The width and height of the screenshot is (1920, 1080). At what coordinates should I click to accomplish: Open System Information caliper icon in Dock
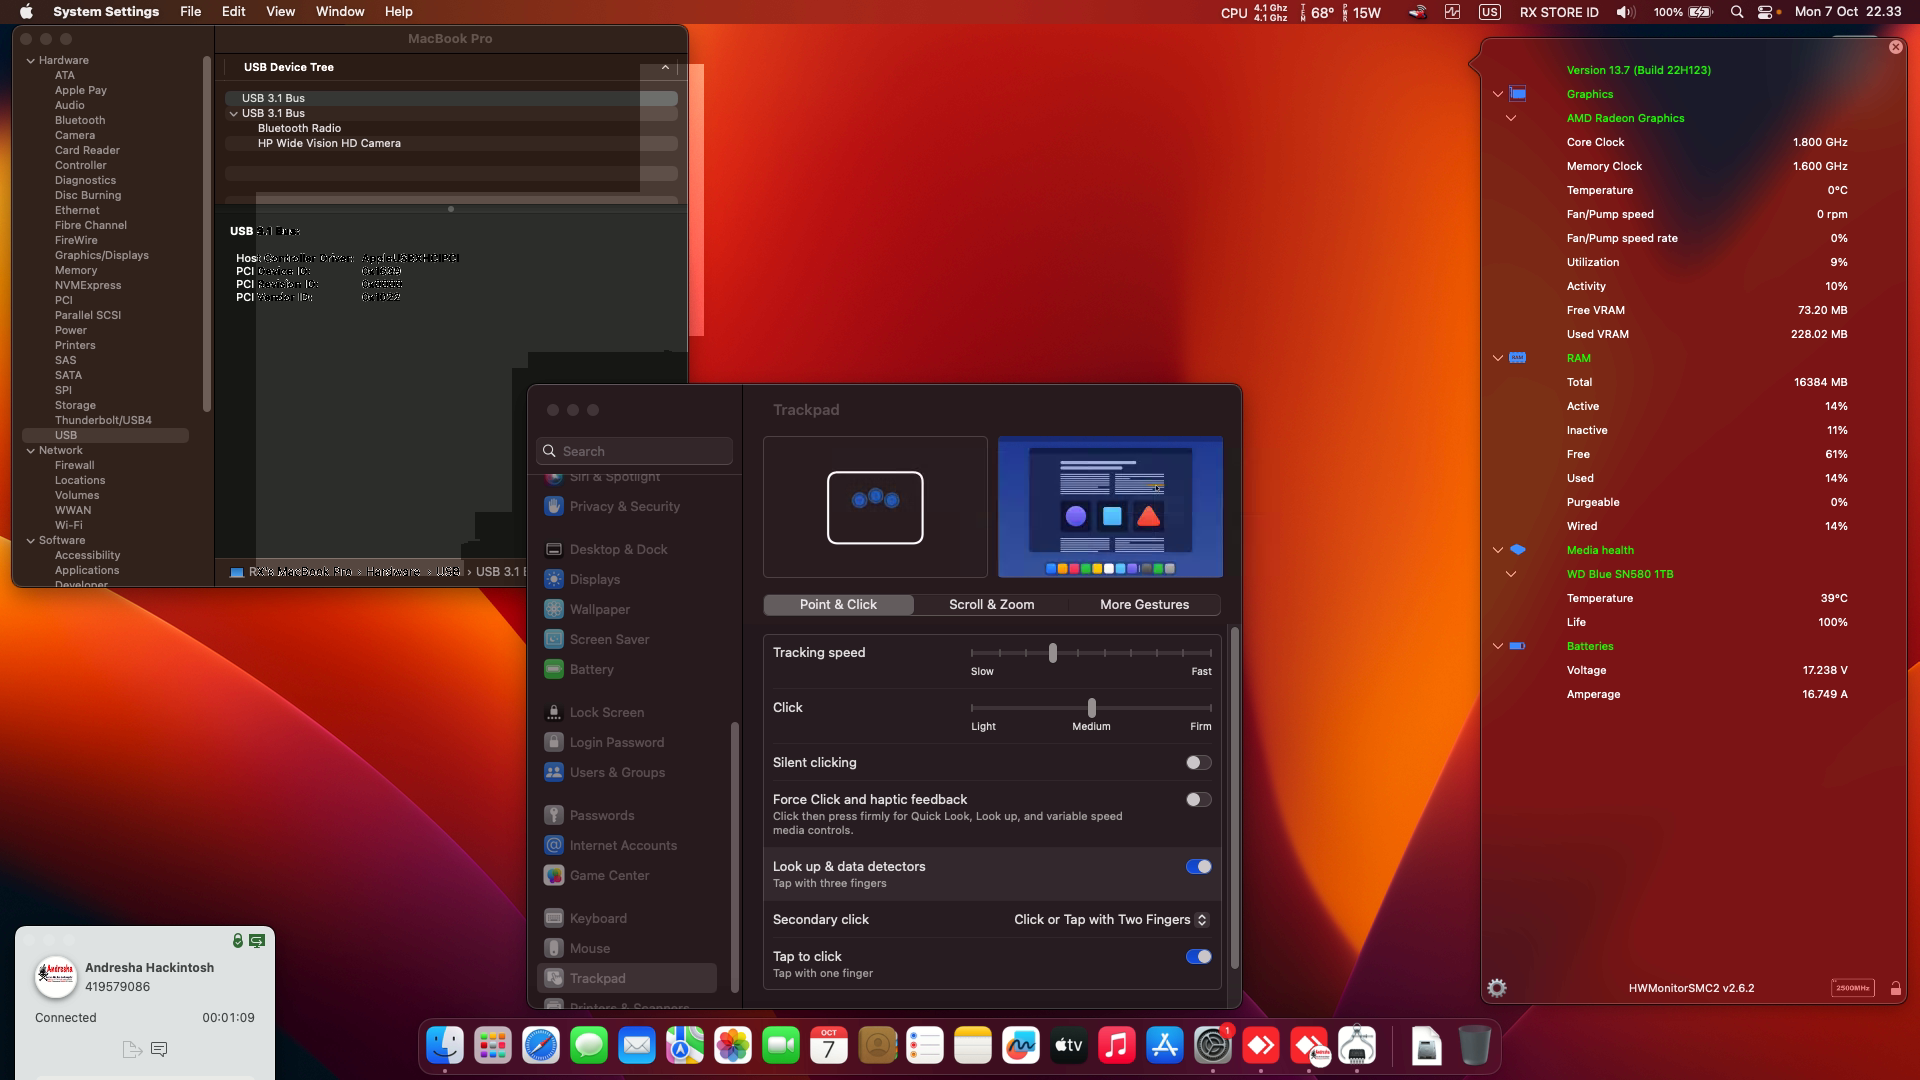(x=1357, y=1046)
